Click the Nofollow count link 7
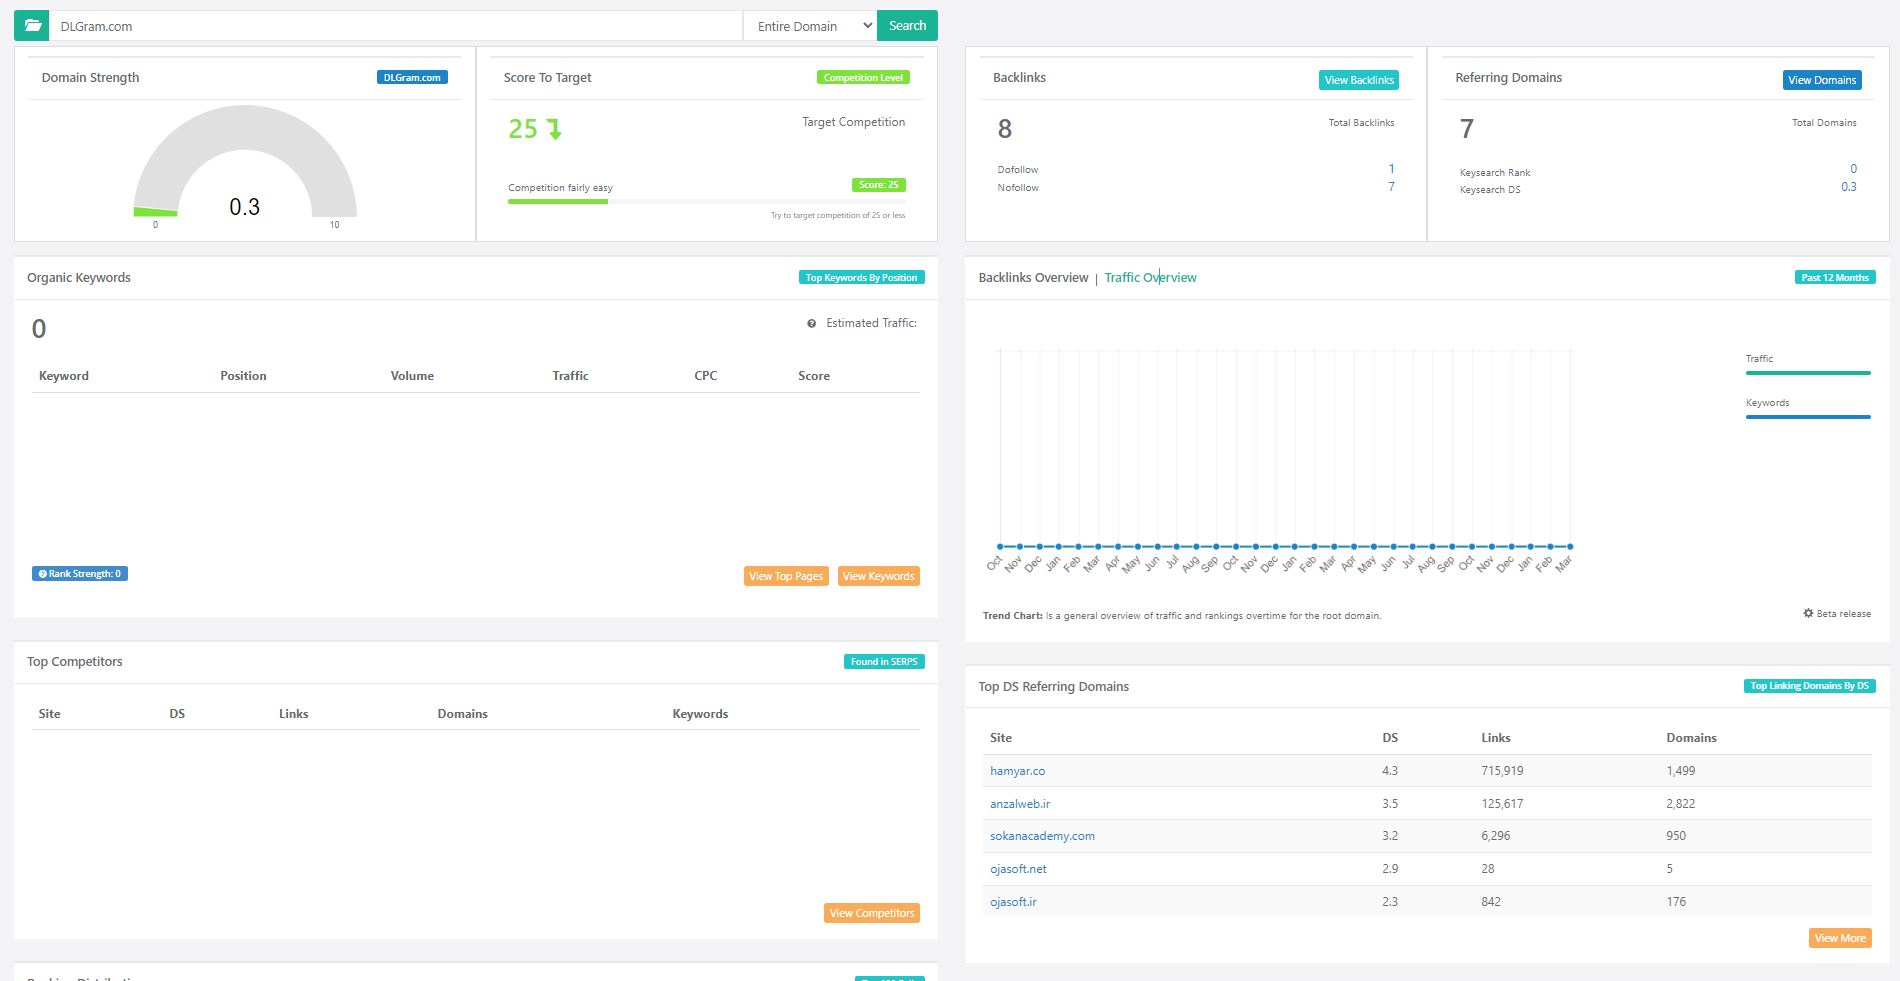Image resolution: width=1900 pixels, height=981 pixels. pos(1391,187)
